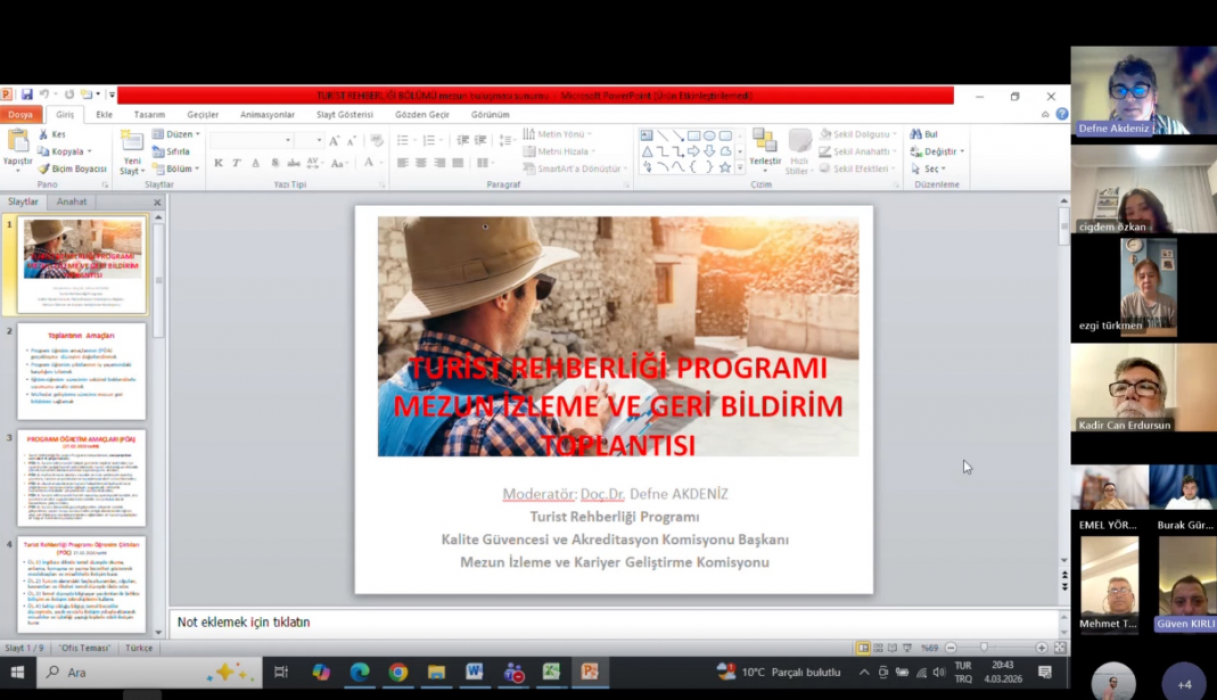Click the Bul (Find) binoculars icon
1217x700 pixels.
916,134
